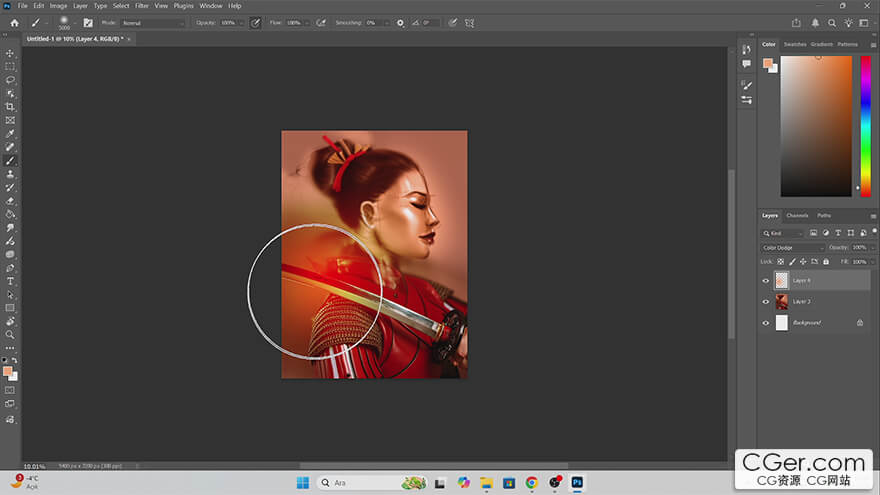Click the Windows Start button
The image size is (880, 495).
click(x=302, y=483)
